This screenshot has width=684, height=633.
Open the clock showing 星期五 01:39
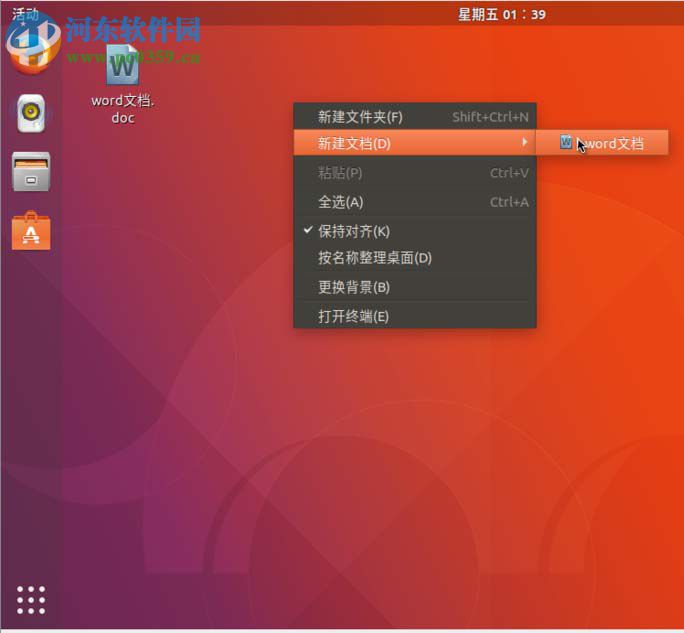coord(502,14)
